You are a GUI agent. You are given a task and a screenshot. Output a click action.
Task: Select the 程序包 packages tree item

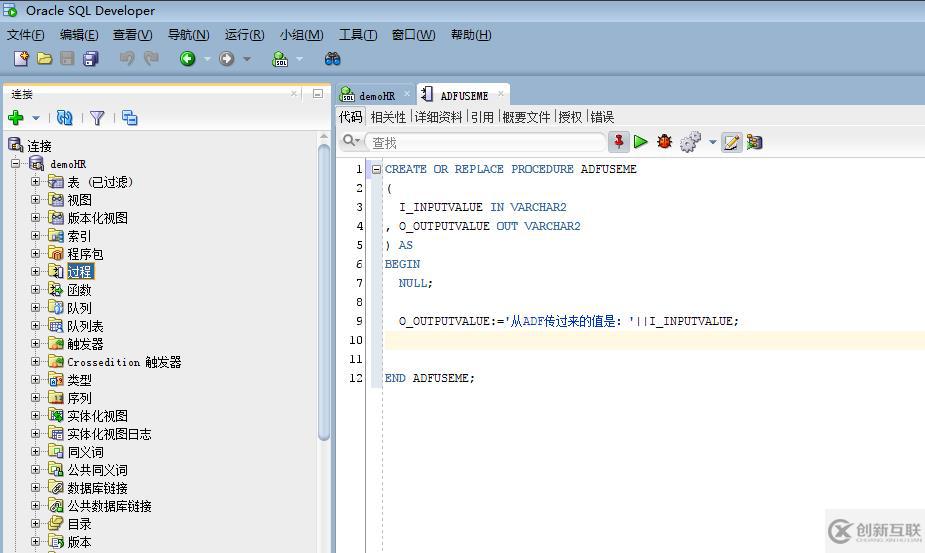86,254
